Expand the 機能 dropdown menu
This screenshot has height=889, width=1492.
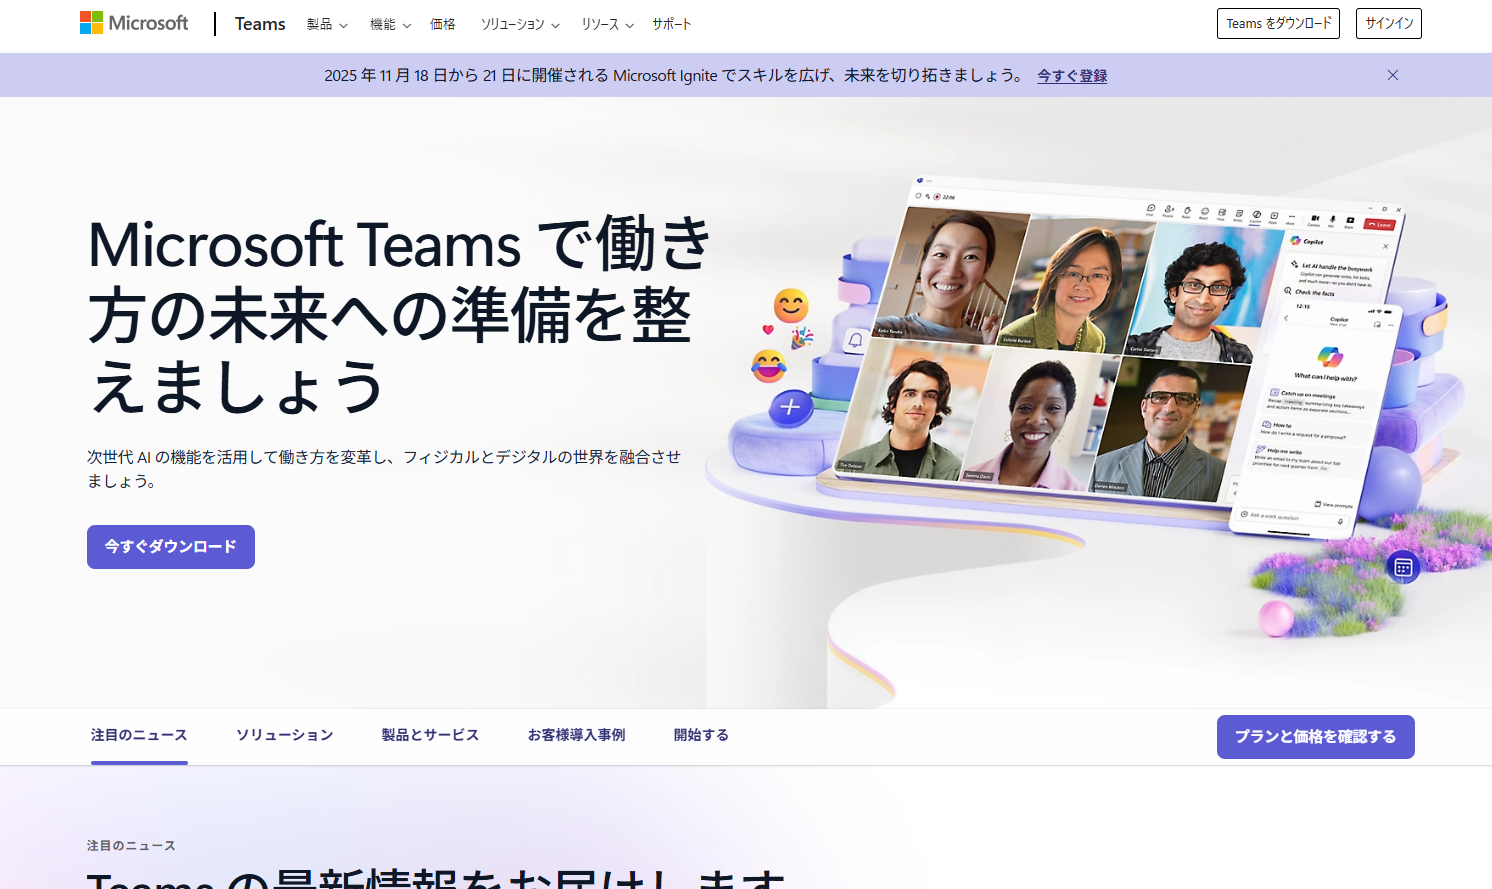(x=390, y=24)
